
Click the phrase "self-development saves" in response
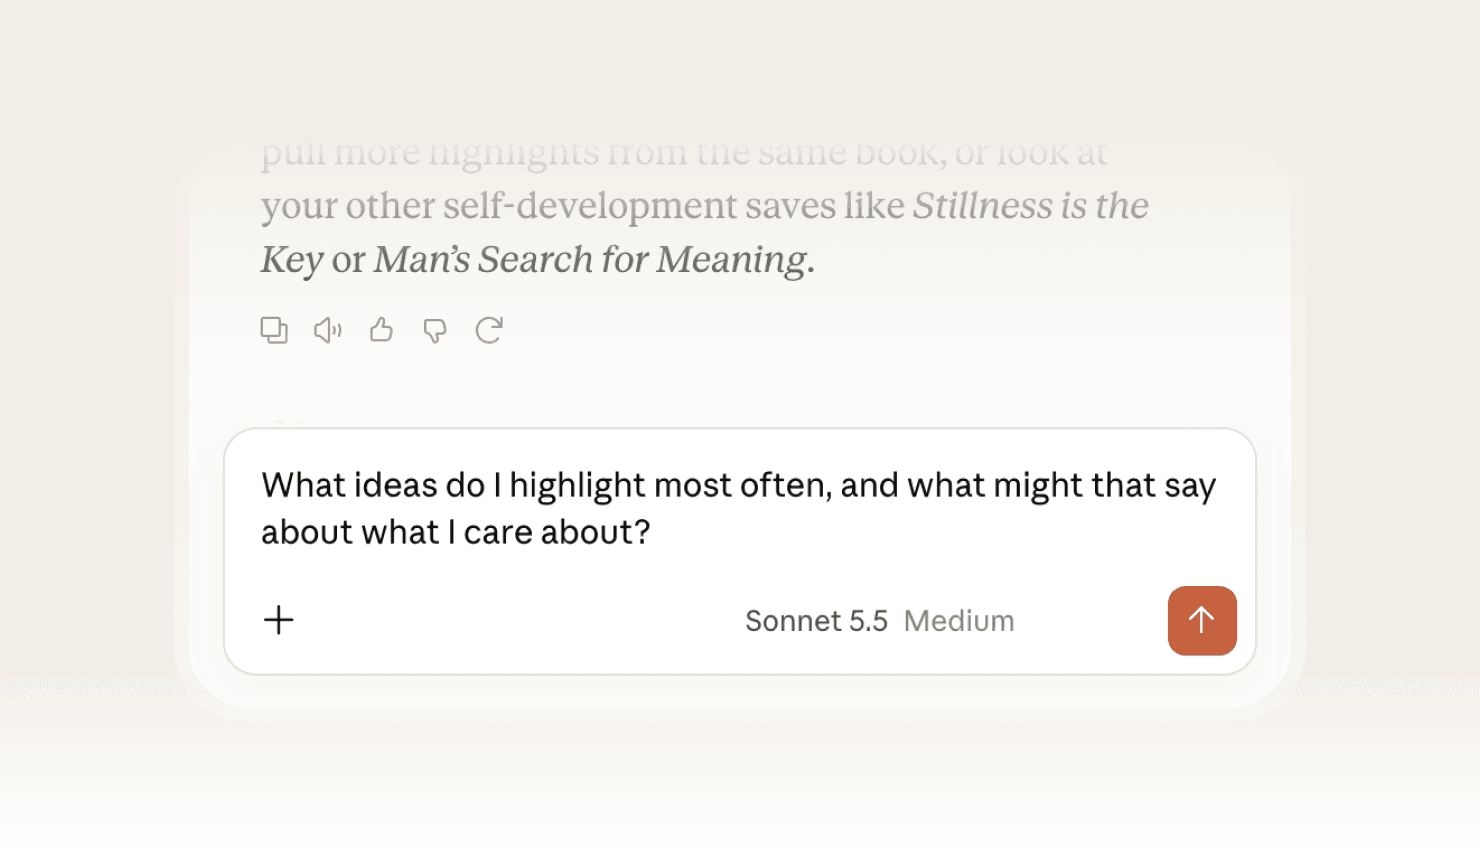(x=640, y=206)
